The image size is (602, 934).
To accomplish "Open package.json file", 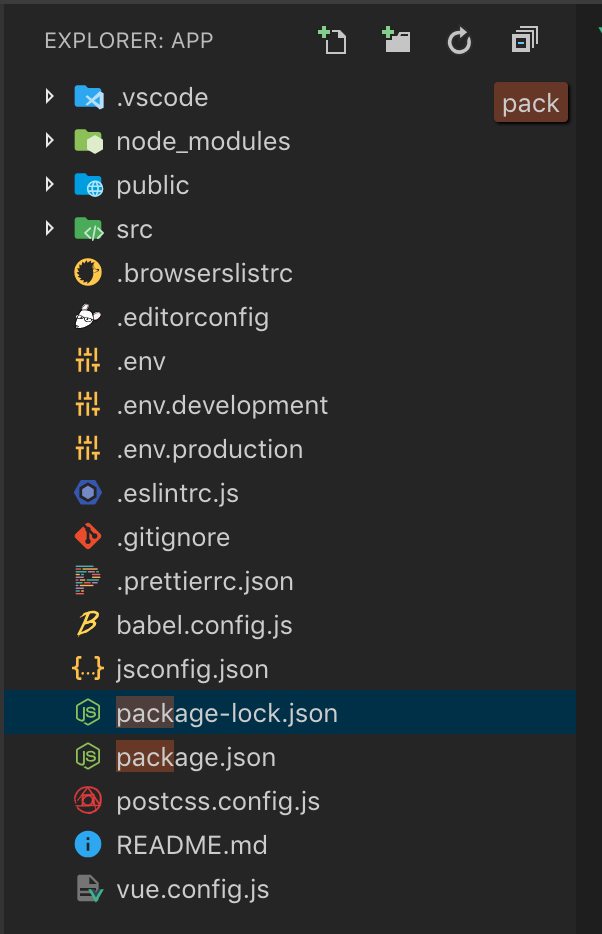I will click(x=196, y=757).
